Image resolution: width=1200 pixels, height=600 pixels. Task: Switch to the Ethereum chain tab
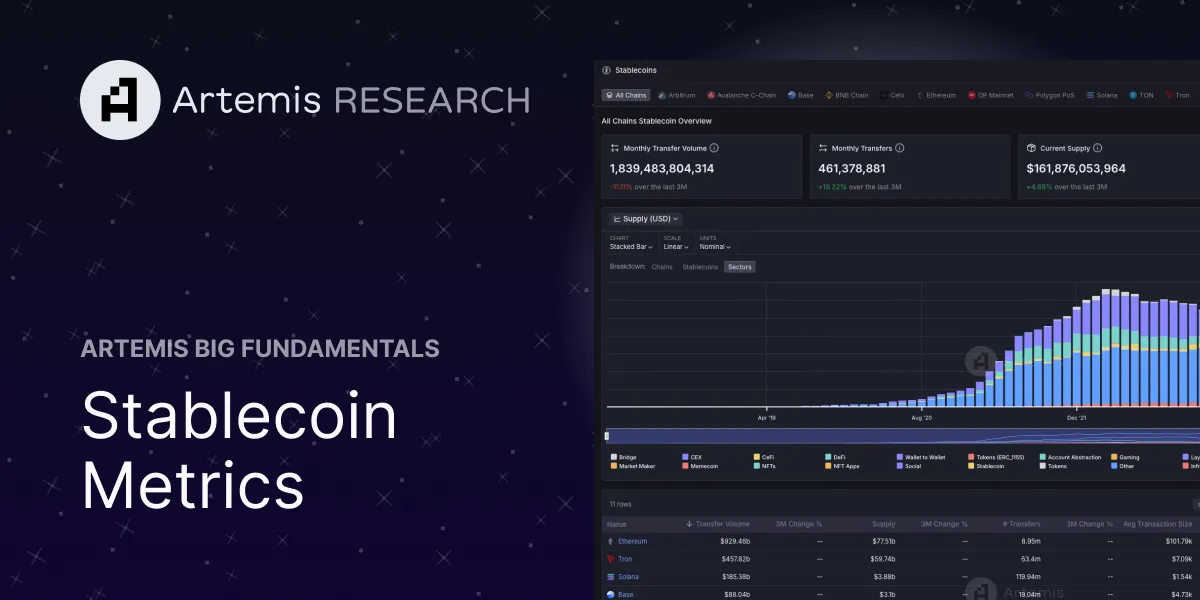pos(935,95)
